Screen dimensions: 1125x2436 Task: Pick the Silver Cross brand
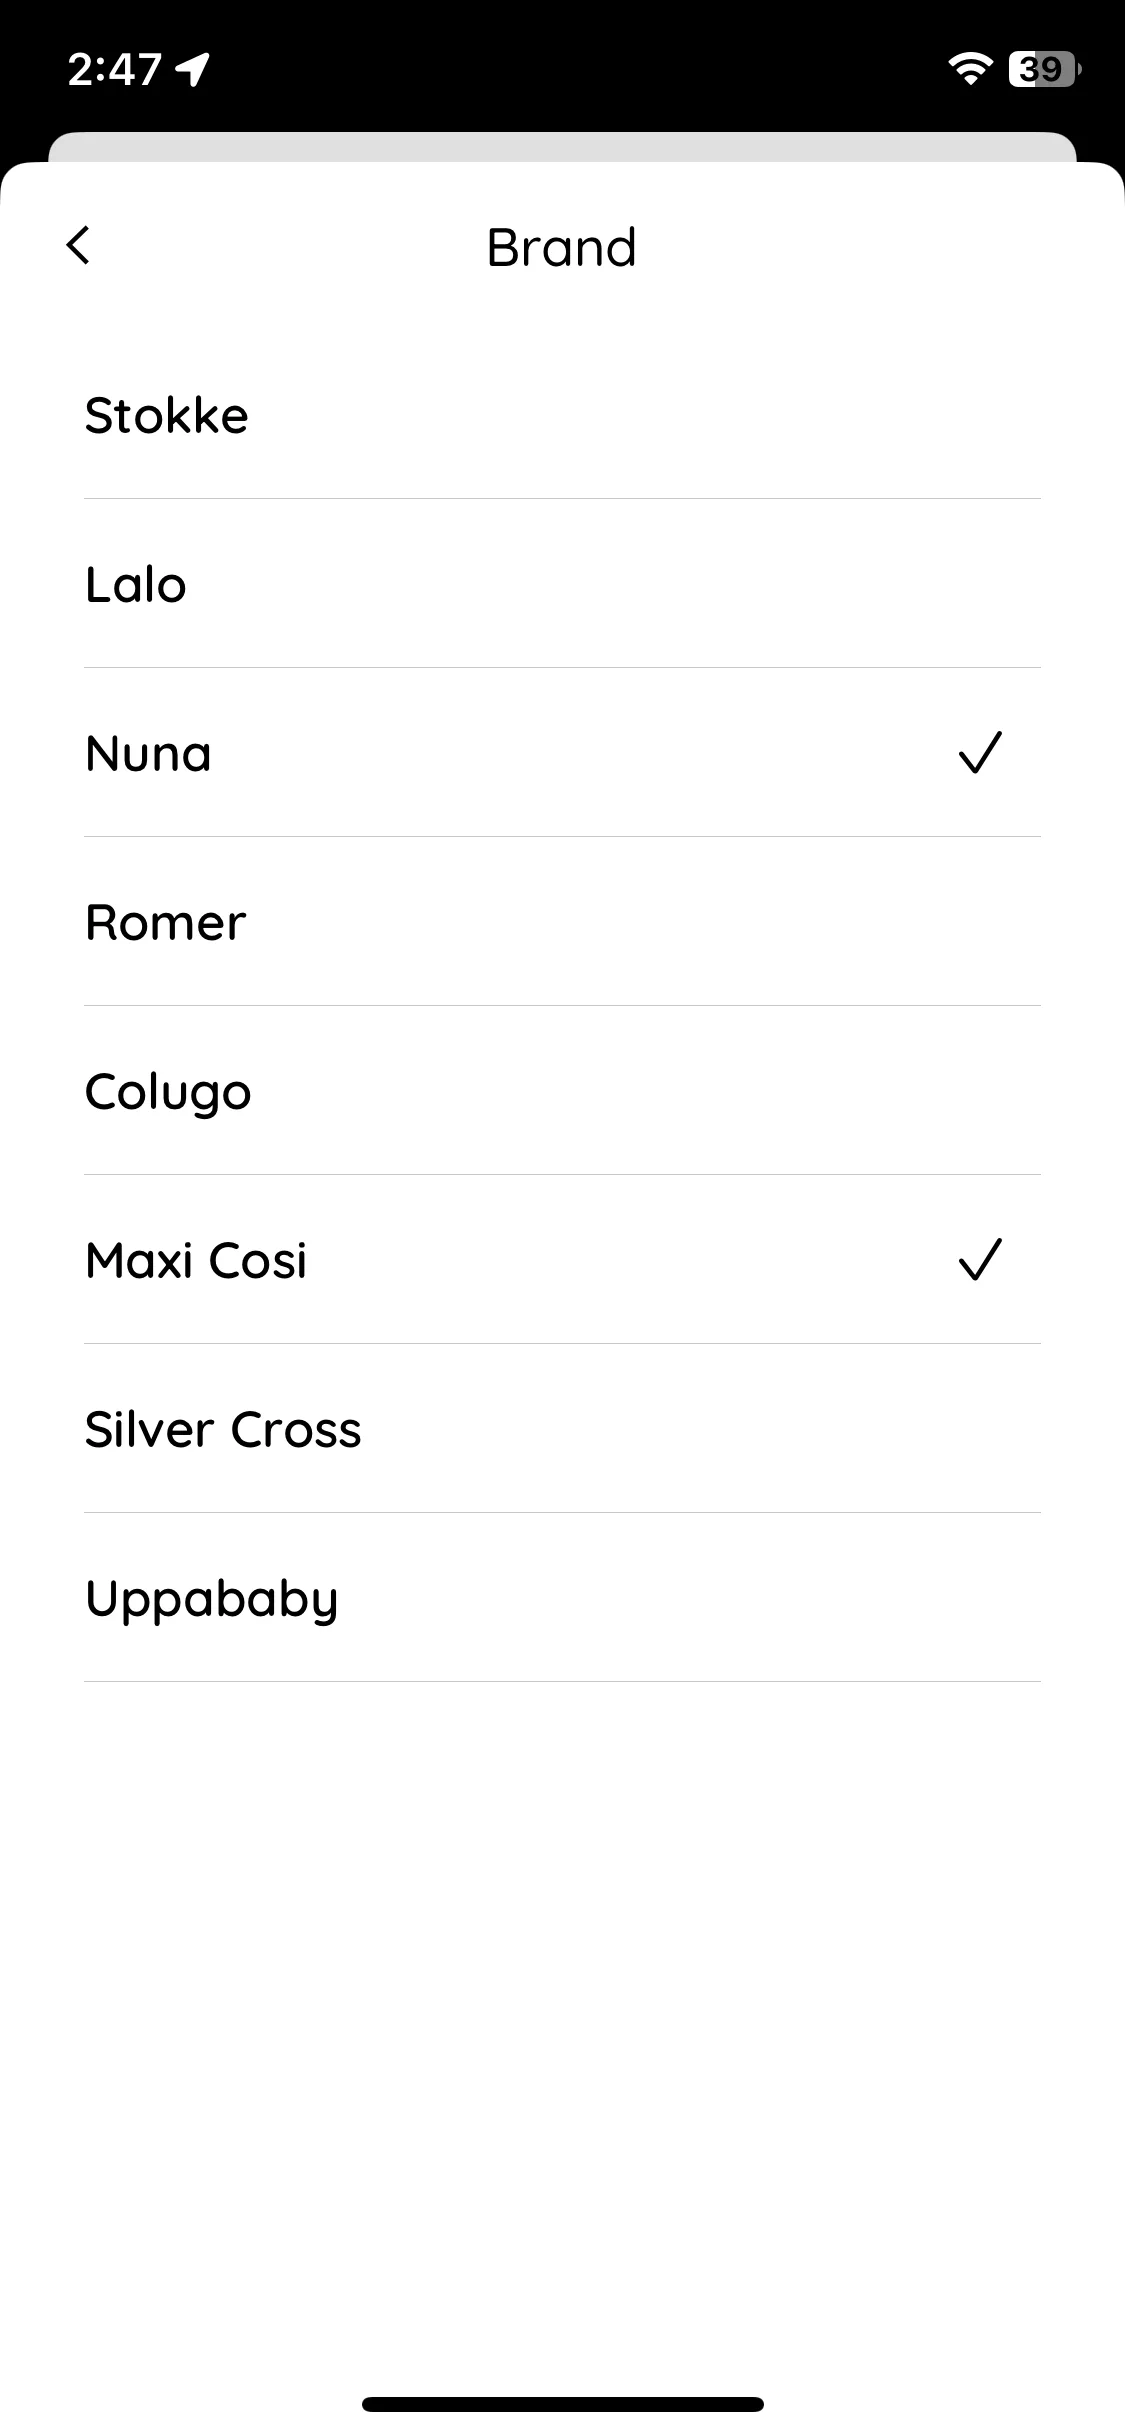point(562,1429)
